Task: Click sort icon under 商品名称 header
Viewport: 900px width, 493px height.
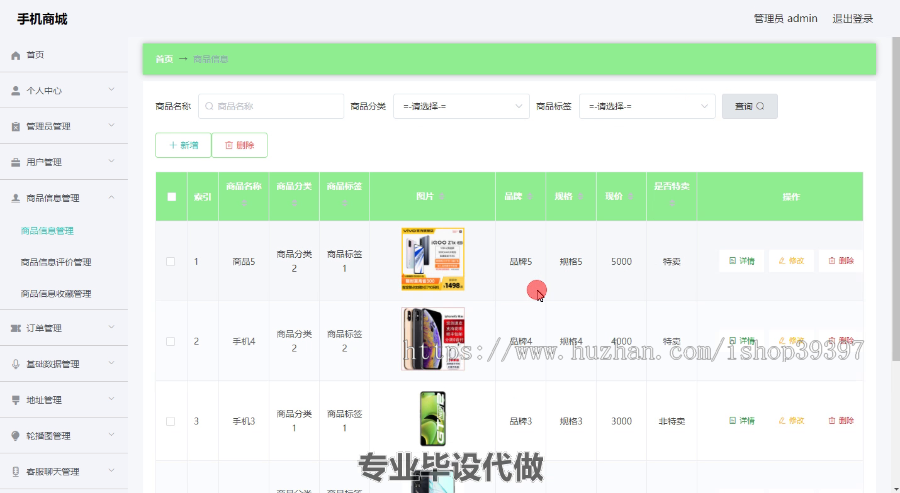Action: [244, 203]
